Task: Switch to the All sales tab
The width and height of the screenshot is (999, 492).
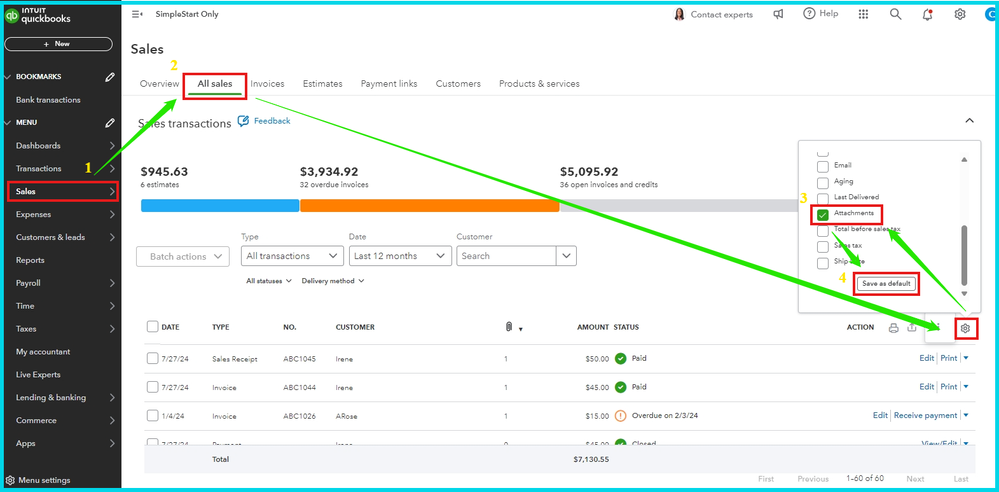Action: [x=215, y=83]
